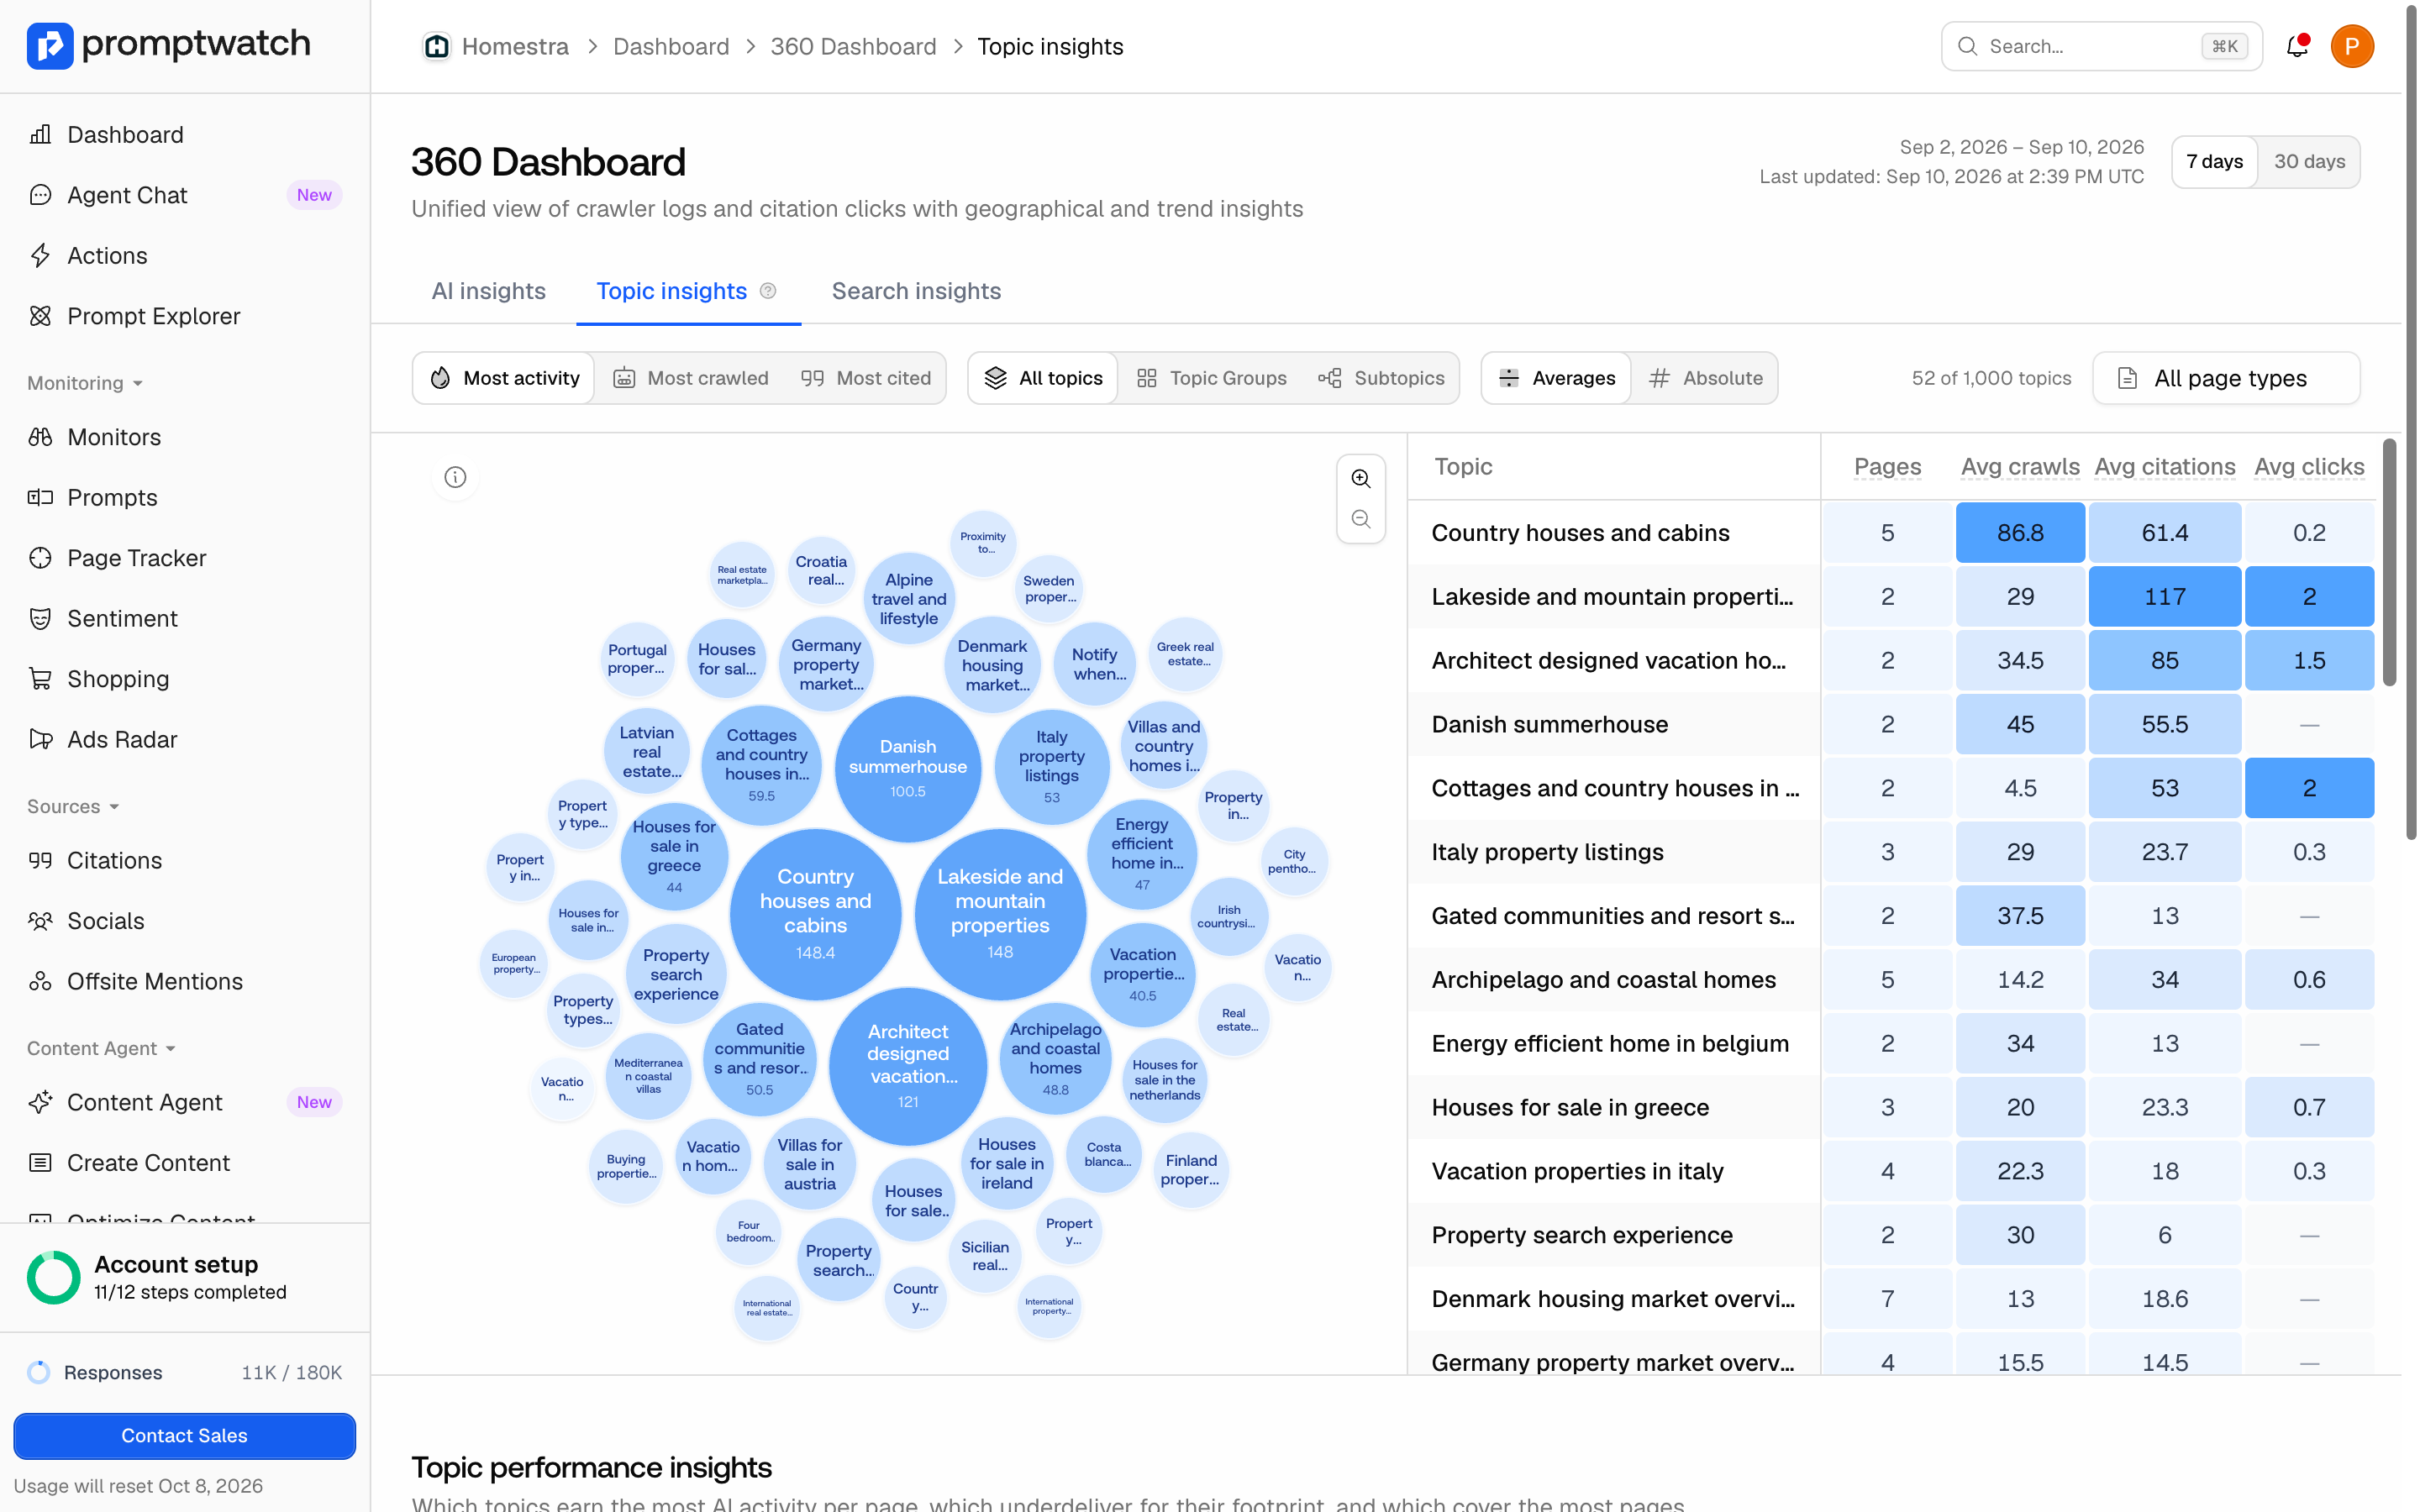
Task: Show All topics view
Action: pos(1043,378)
